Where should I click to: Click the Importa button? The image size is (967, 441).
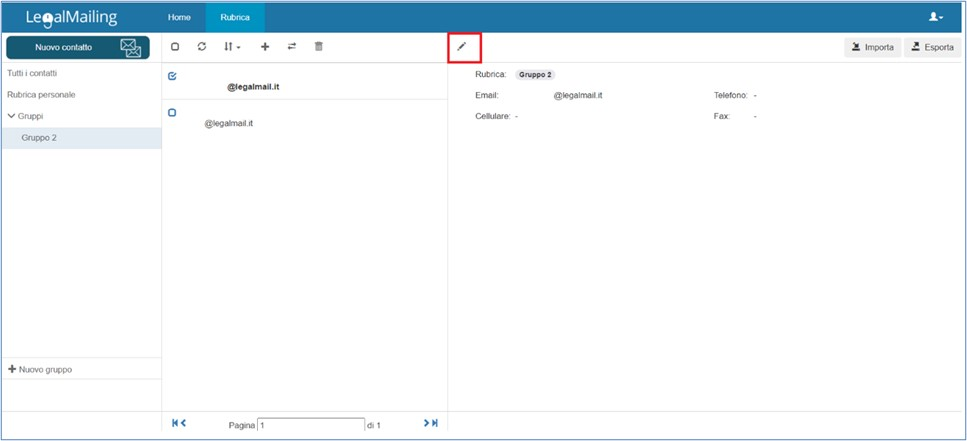coord(872,47)
